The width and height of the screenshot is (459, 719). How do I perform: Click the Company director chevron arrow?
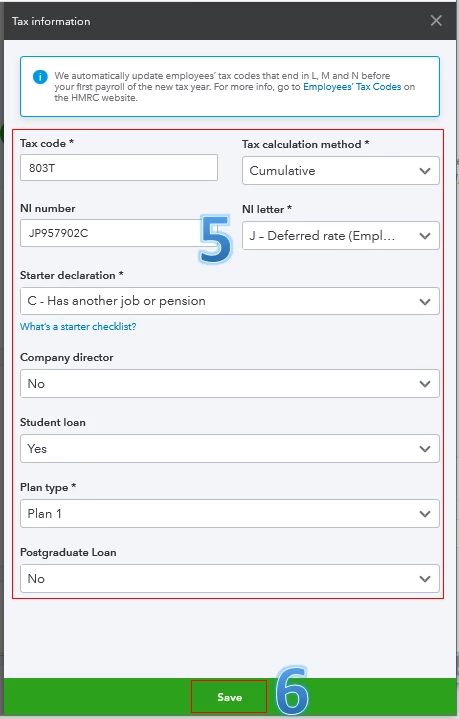coord(425,384)
